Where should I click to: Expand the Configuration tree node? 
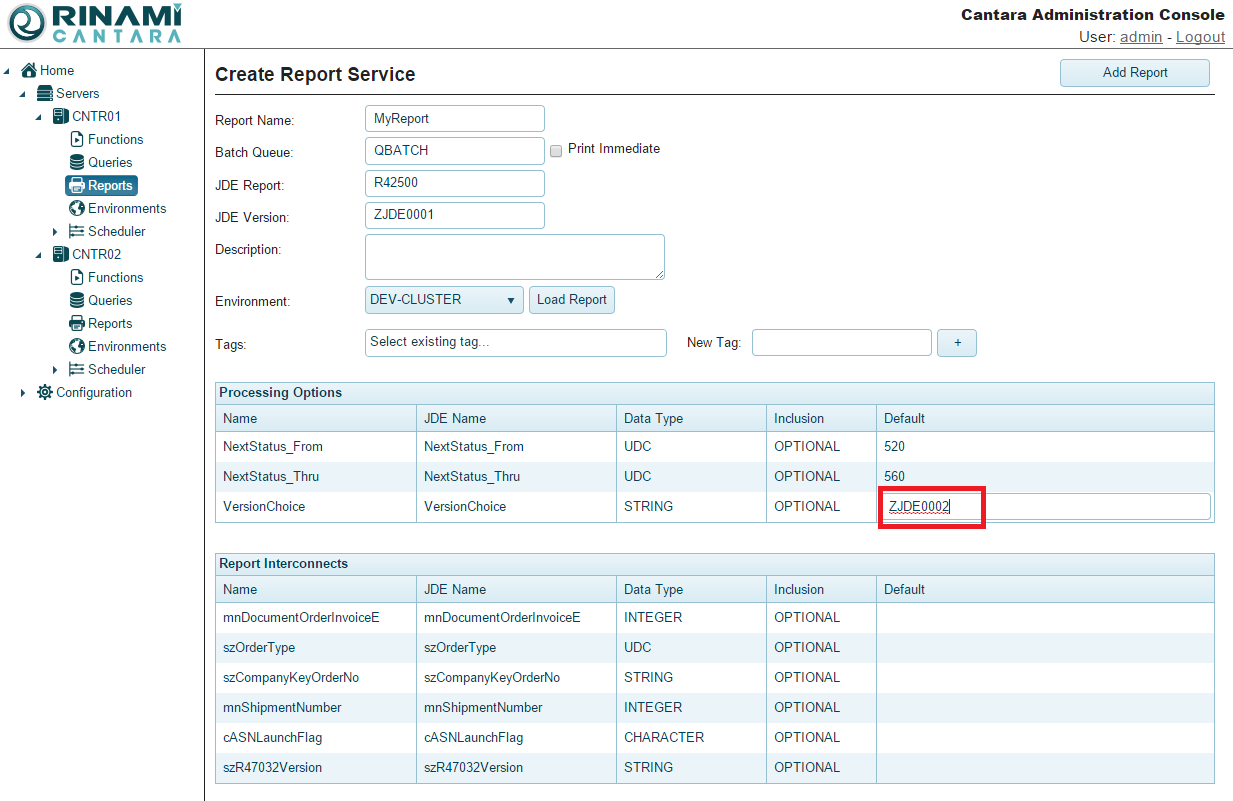point(23,393)
